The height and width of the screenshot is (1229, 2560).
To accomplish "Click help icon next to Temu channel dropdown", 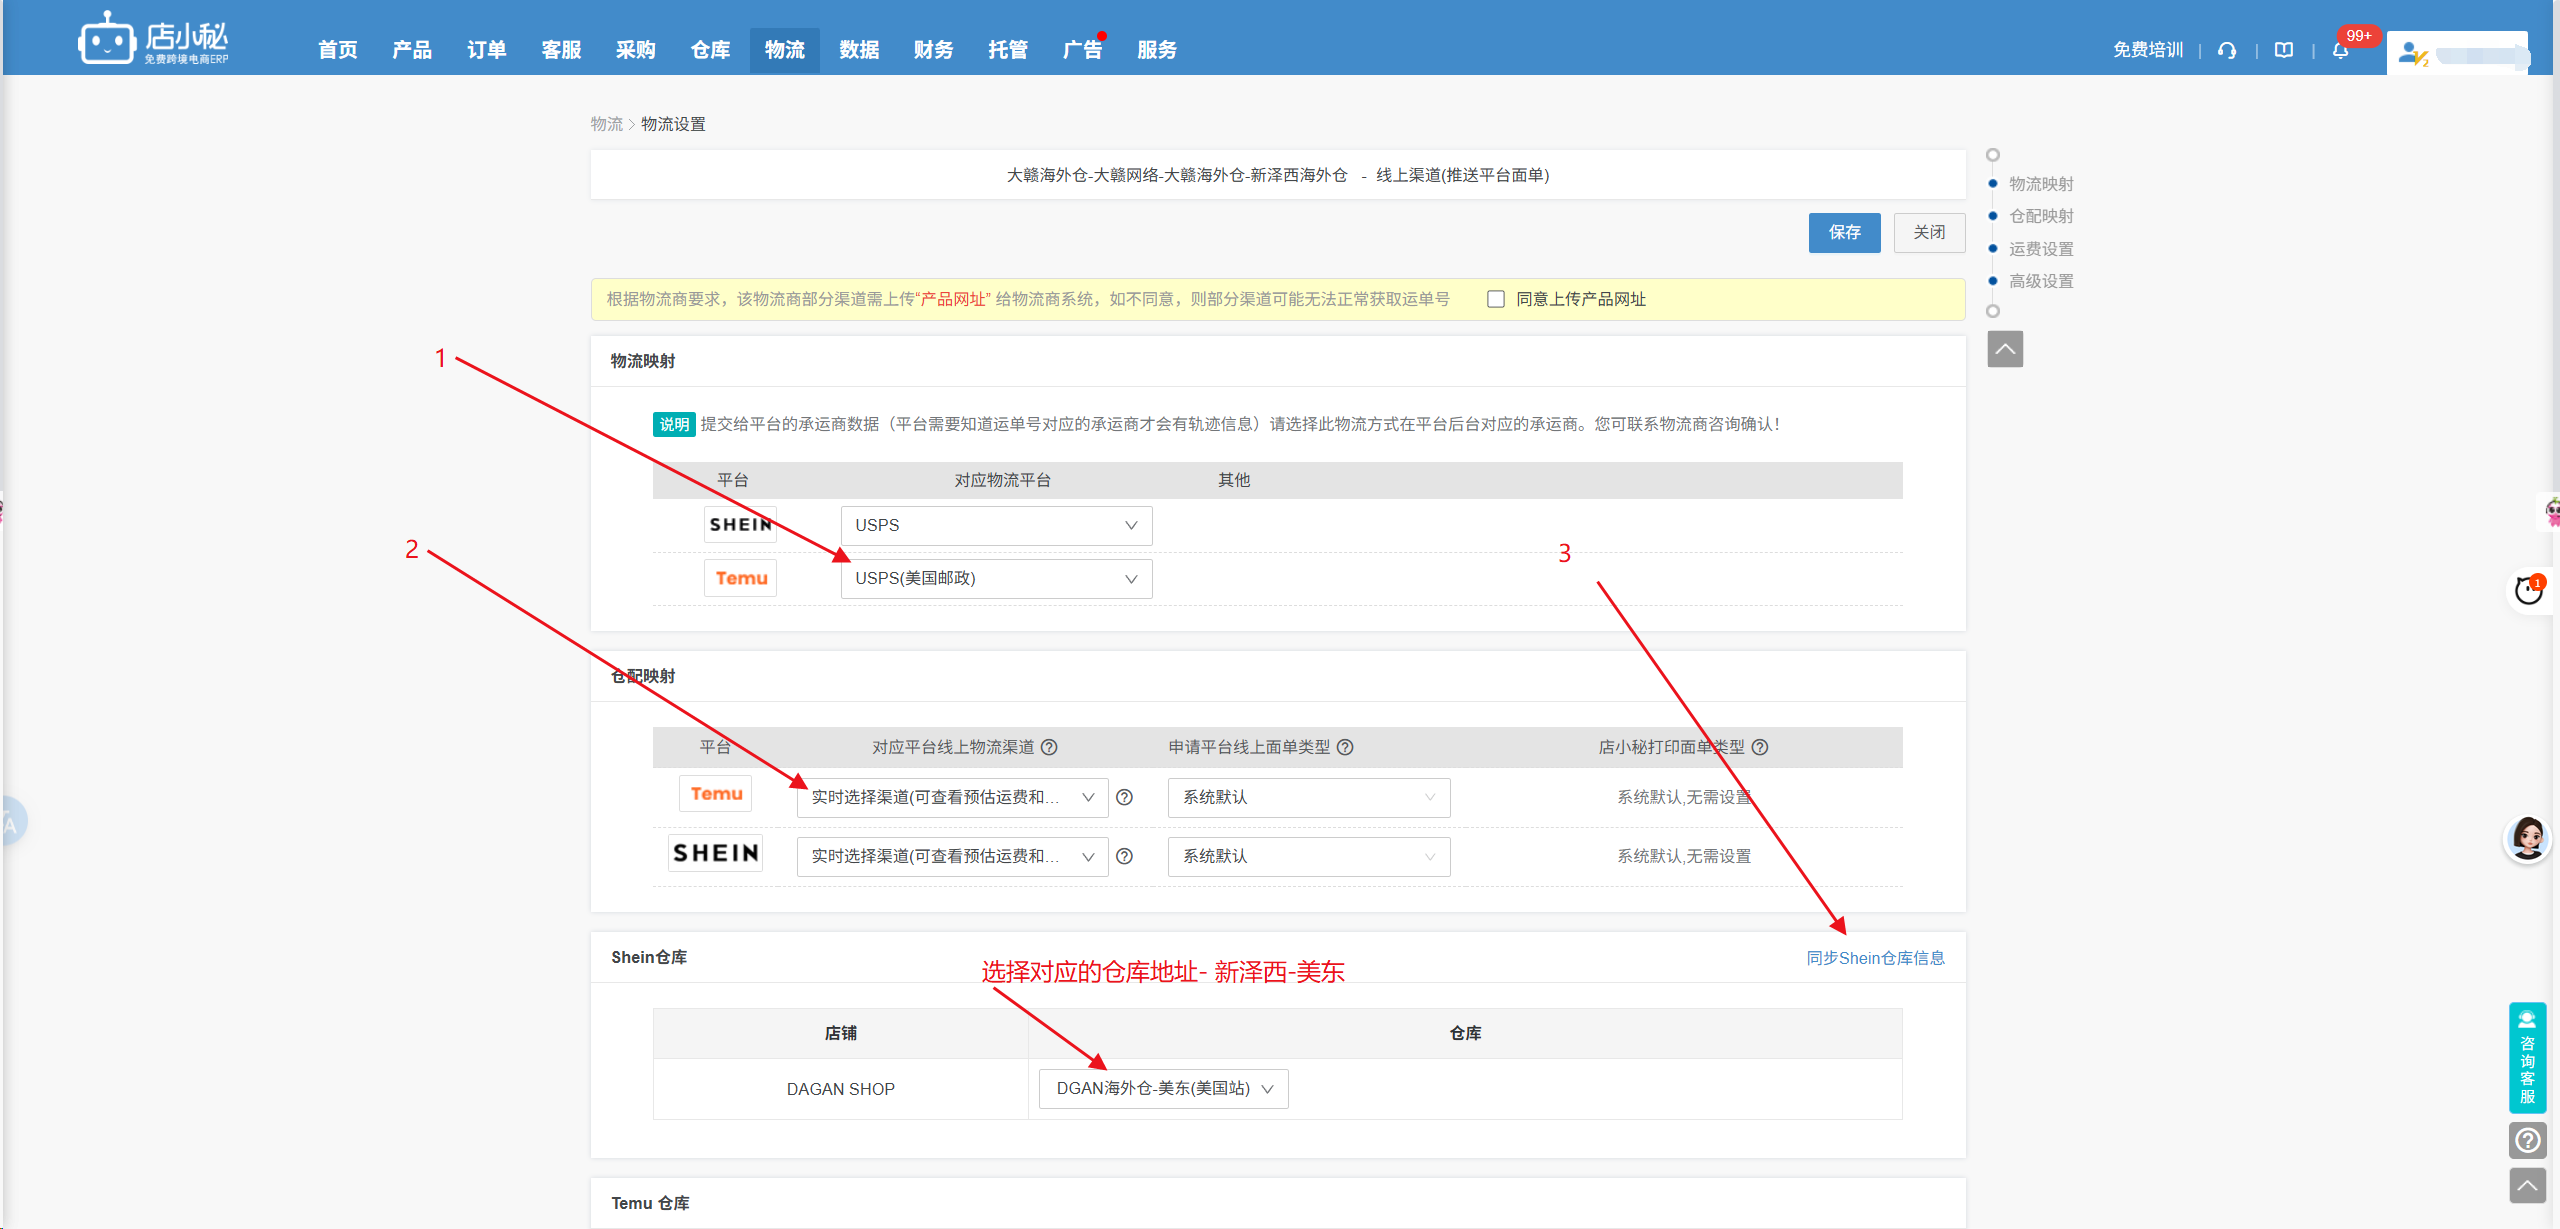I will 1124,797.
